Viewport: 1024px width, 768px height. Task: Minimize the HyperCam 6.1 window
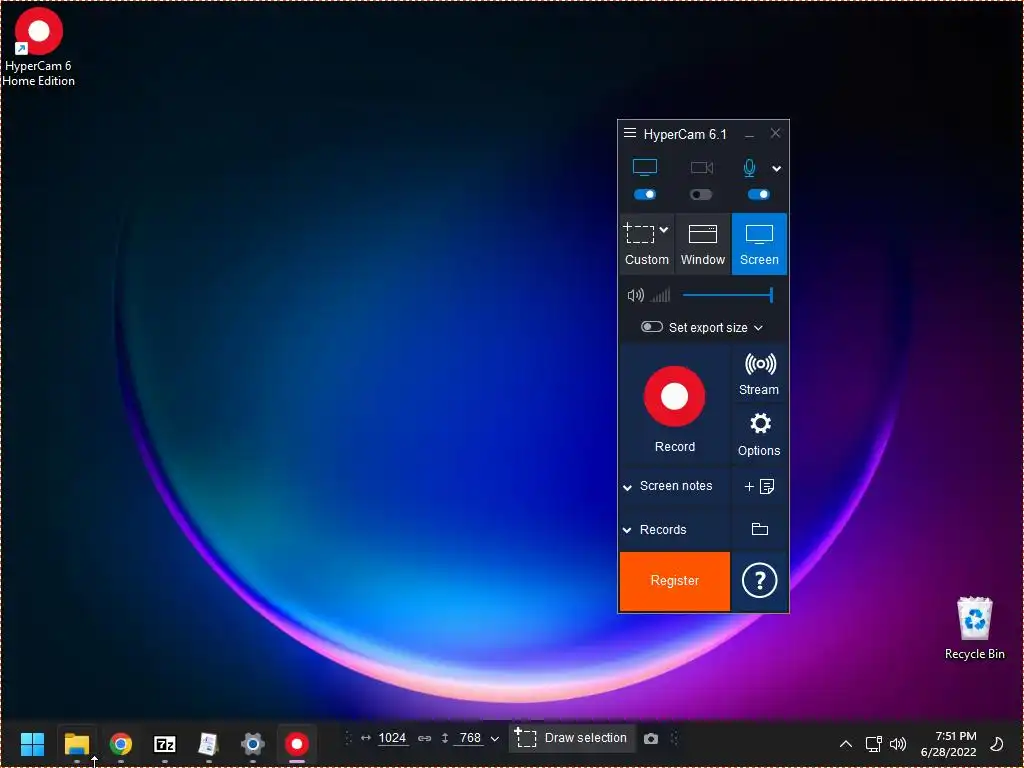[749, 135]
